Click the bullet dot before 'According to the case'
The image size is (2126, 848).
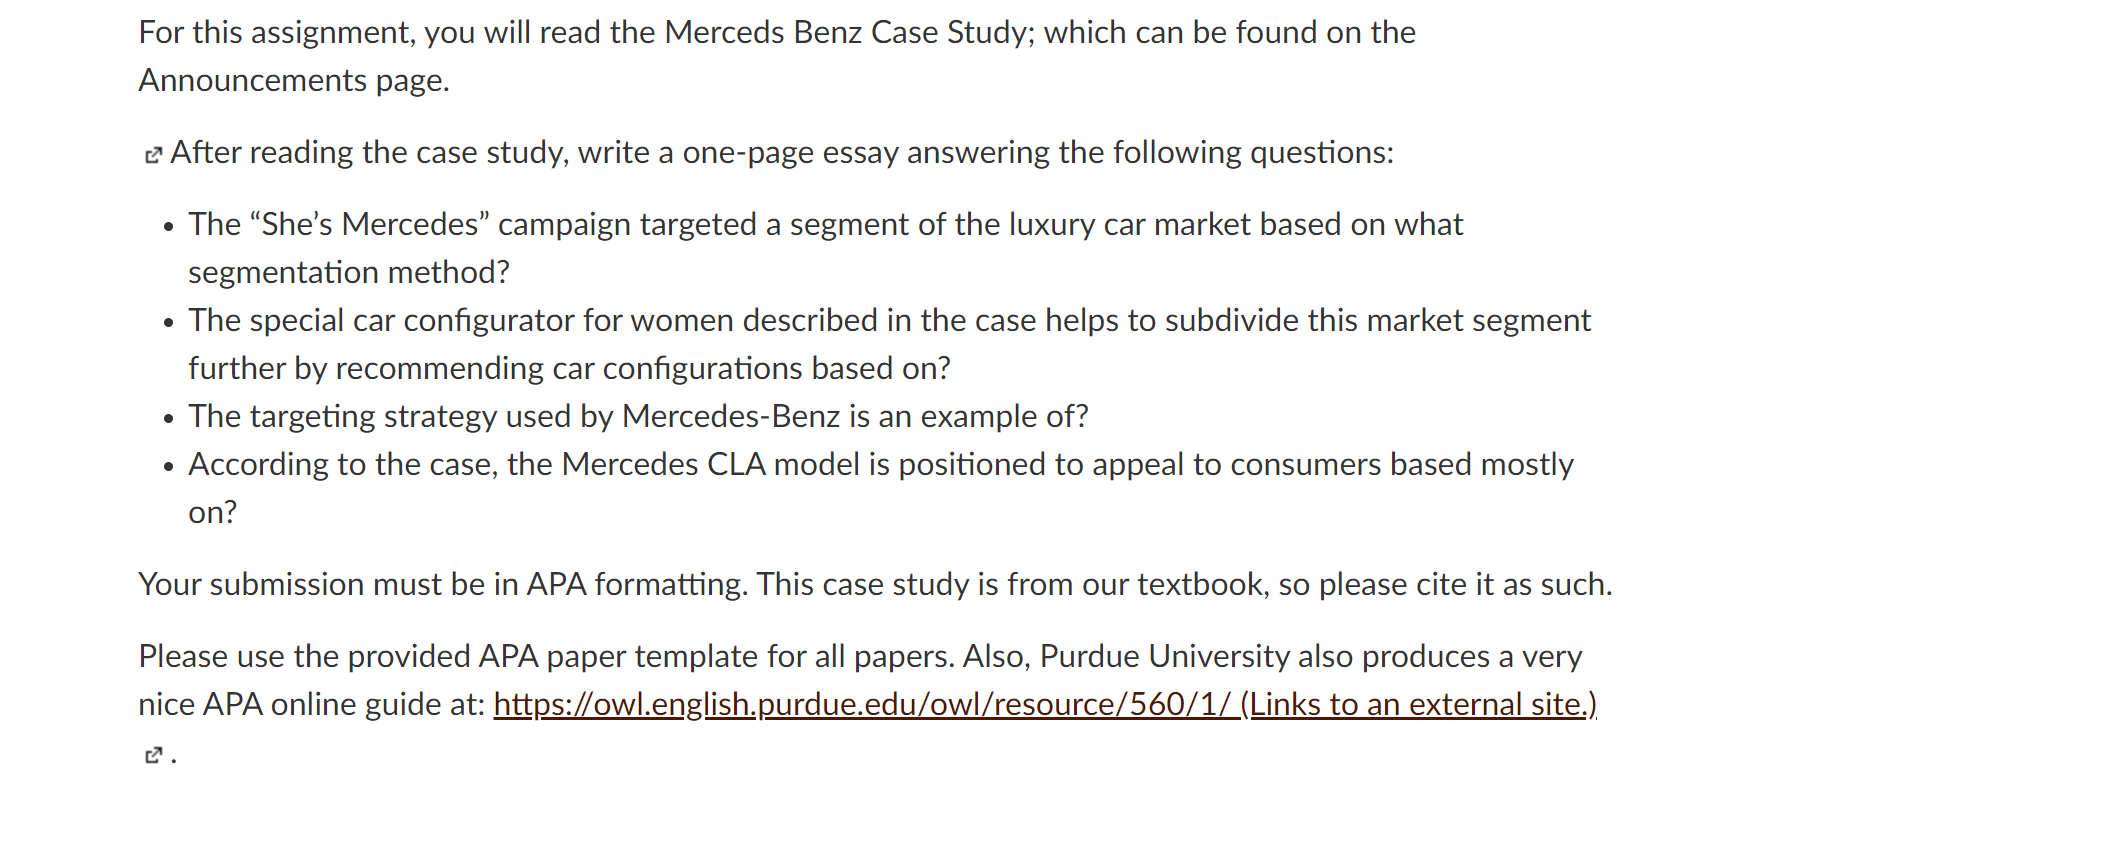tap(168, 467)
